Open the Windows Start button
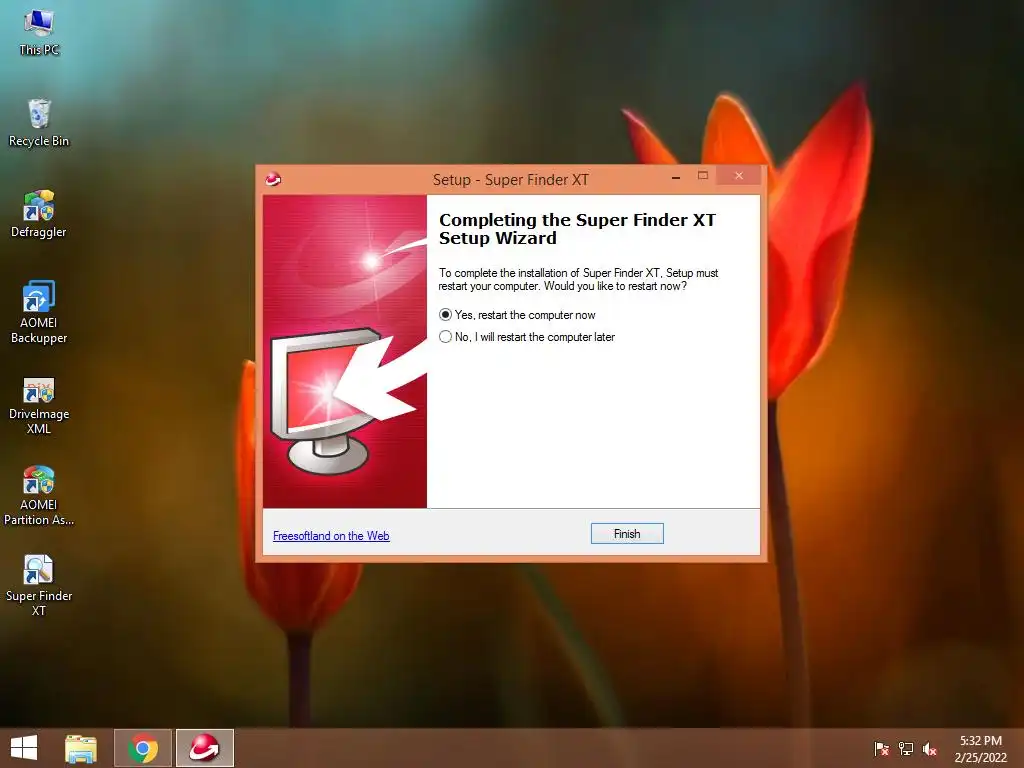Viewport: 1024px width, 768px height. click(x=24, y=748)
